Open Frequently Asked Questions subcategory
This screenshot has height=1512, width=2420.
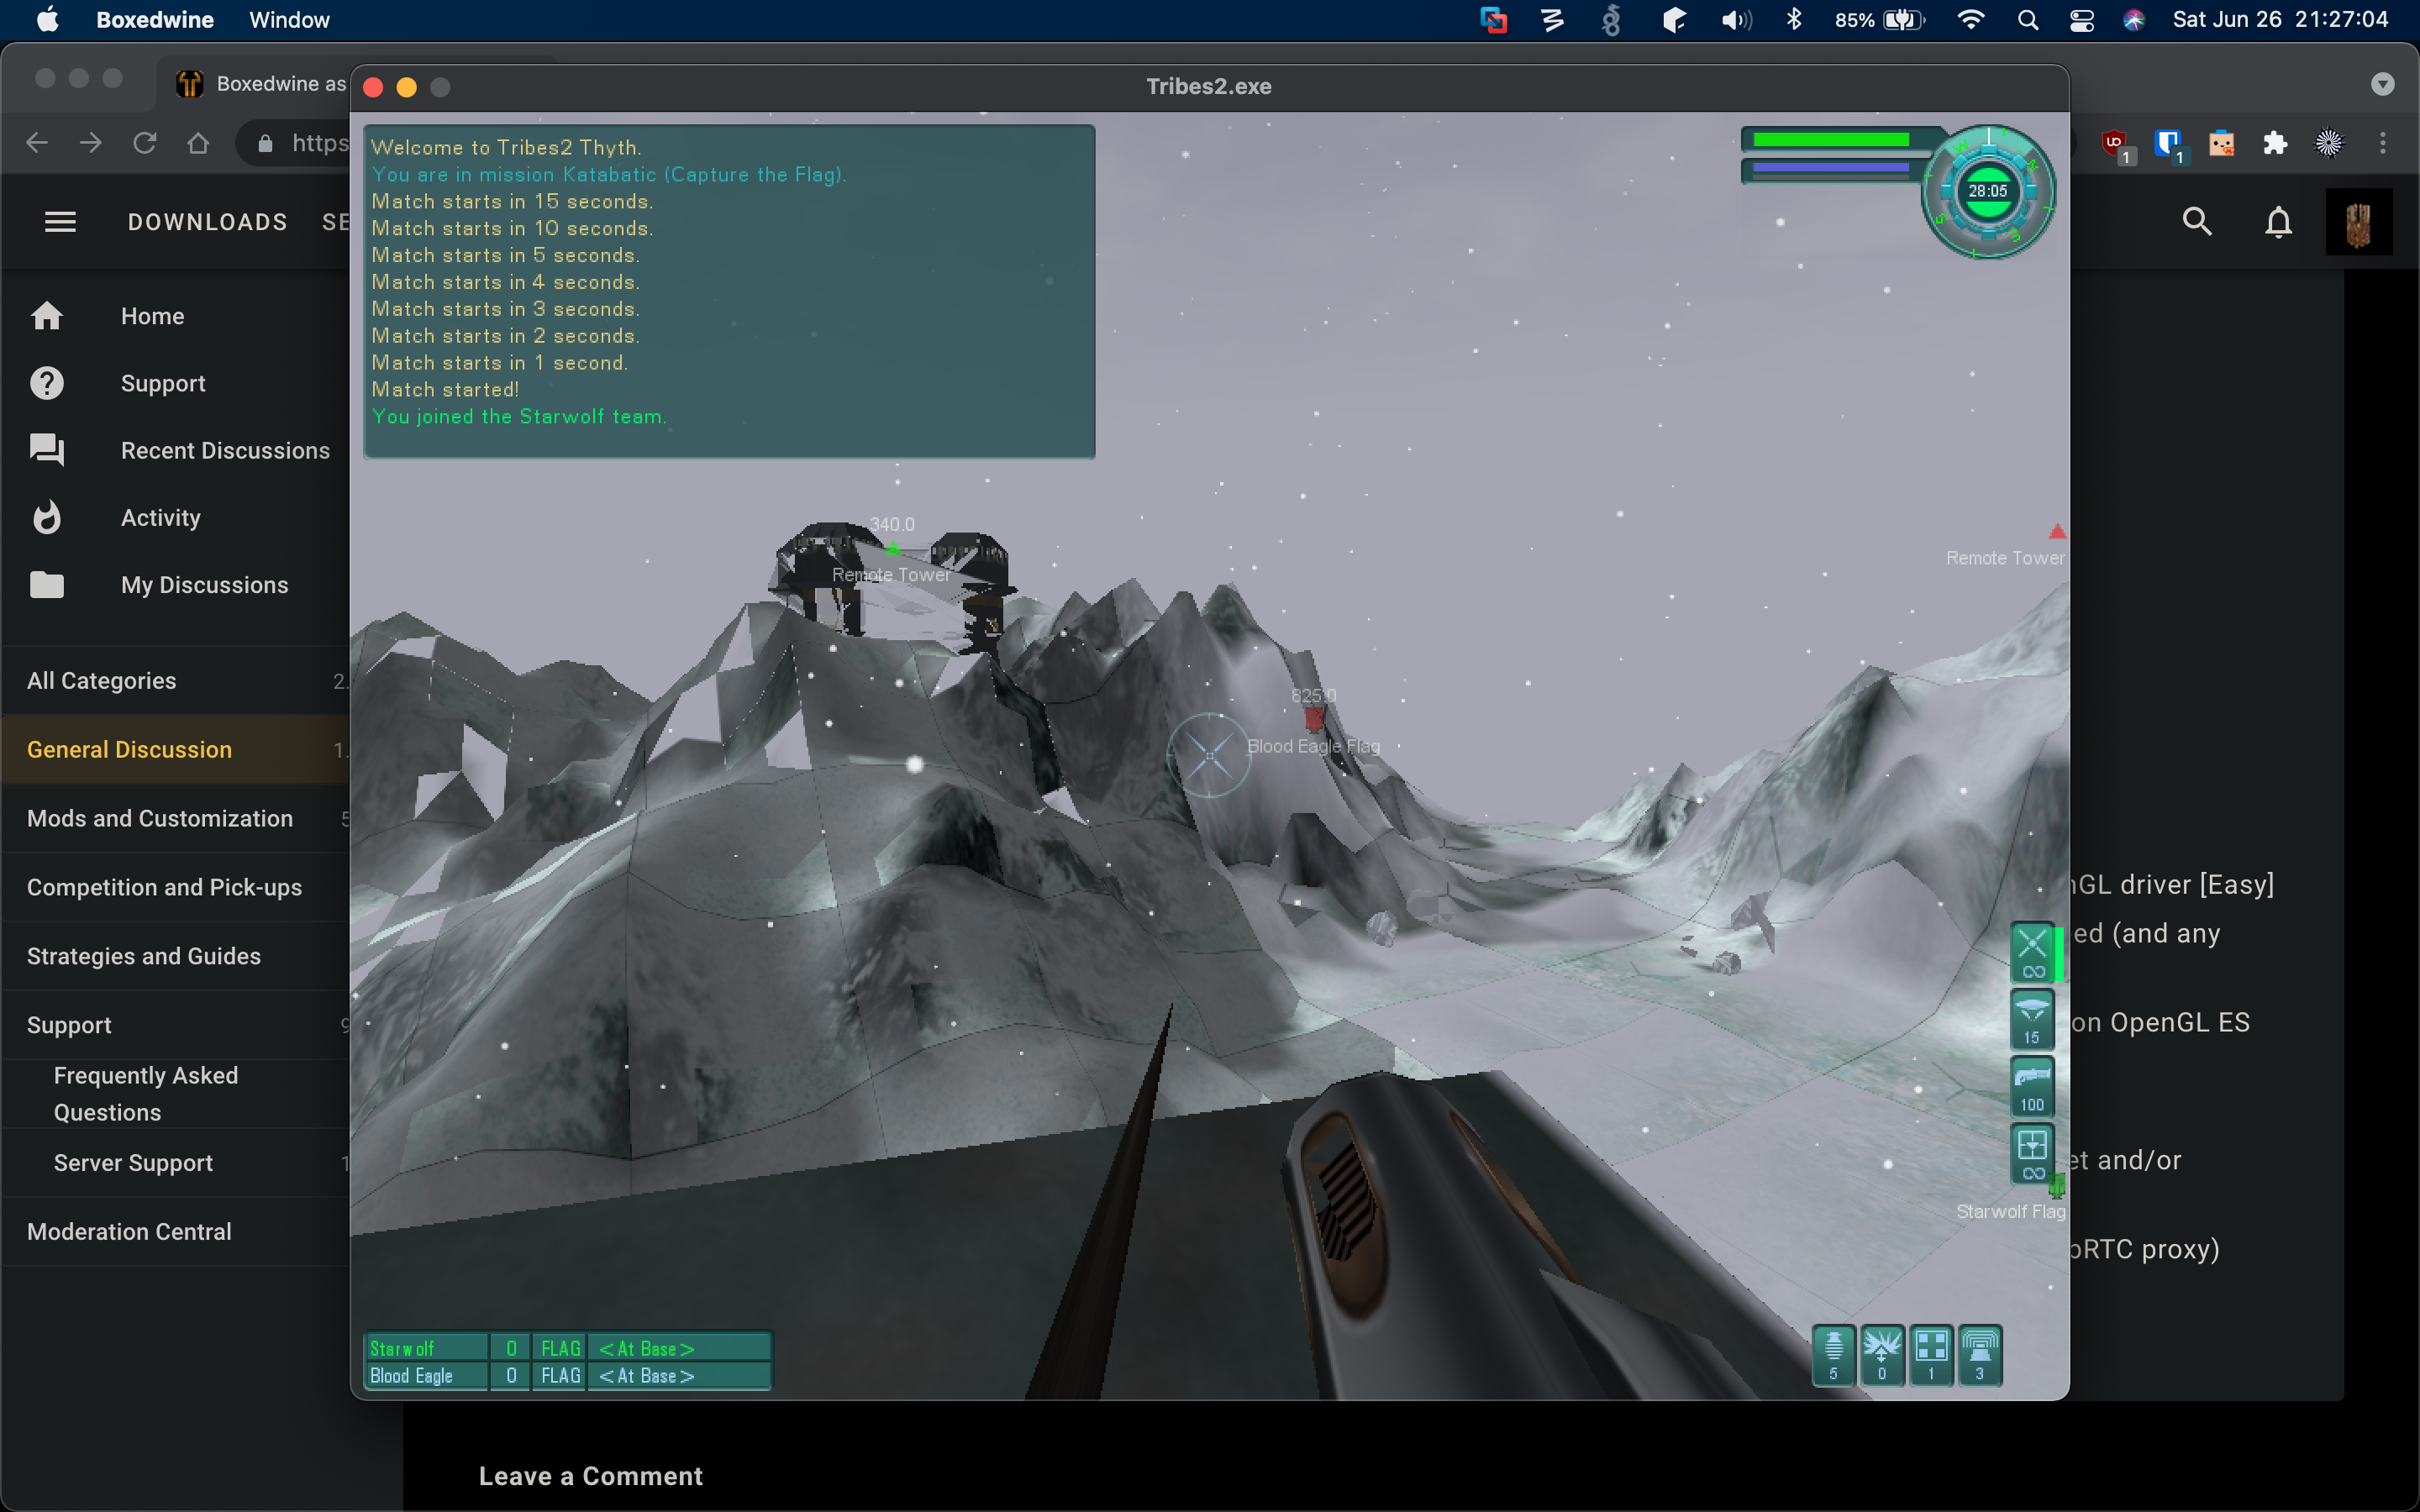pos(176,1094)
